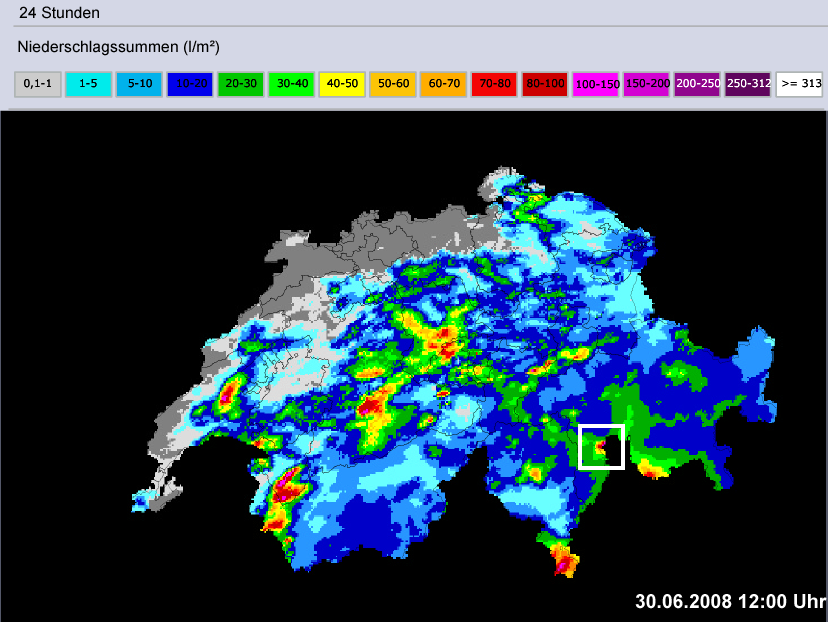Click the 200-250 purple legend swatch
The image size is (828, 622).
tap(698, 84)
